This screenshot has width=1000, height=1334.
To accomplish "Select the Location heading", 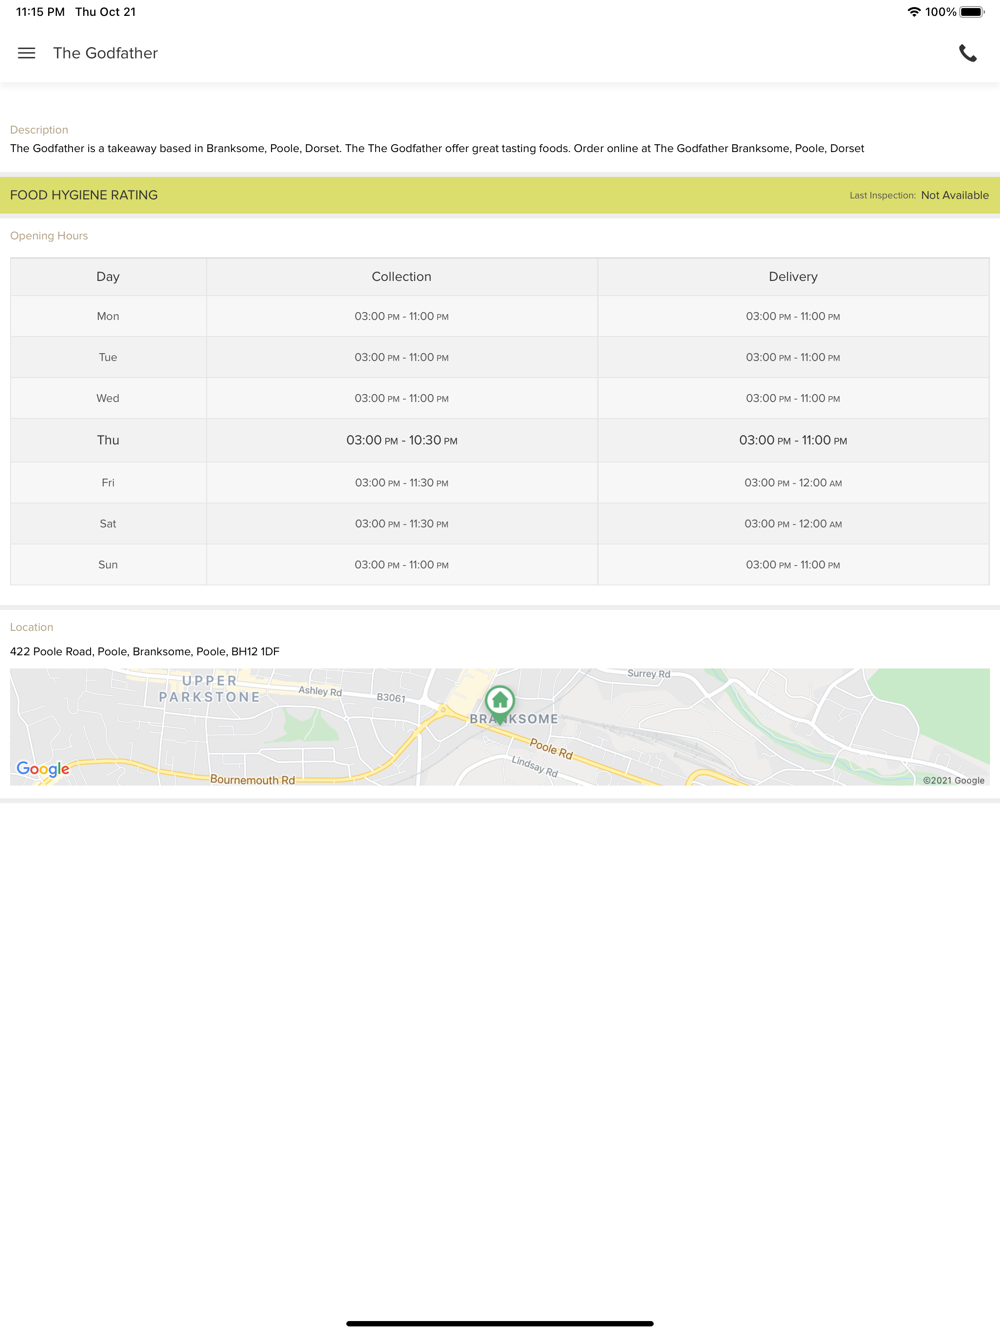I will coord(32,627).
